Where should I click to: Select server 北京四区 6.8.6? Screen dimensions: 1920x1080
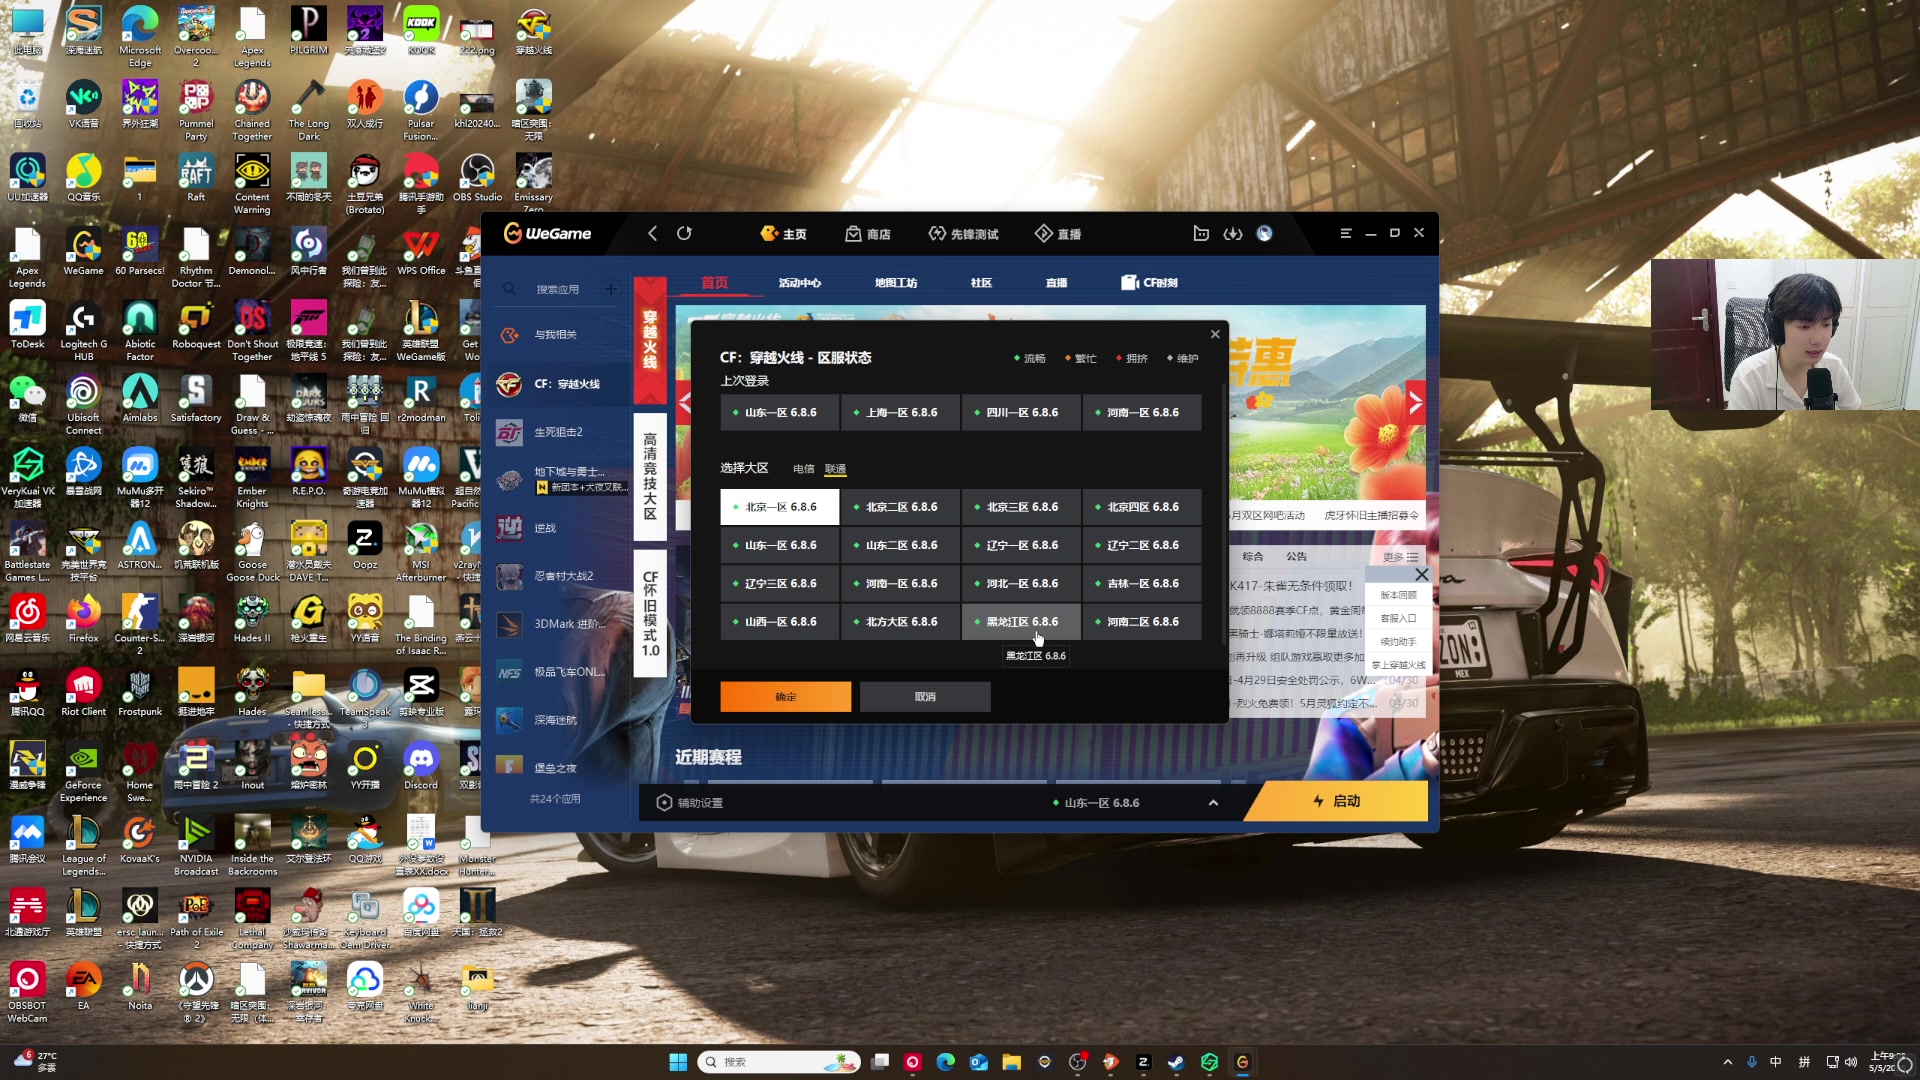point(1142,507)
